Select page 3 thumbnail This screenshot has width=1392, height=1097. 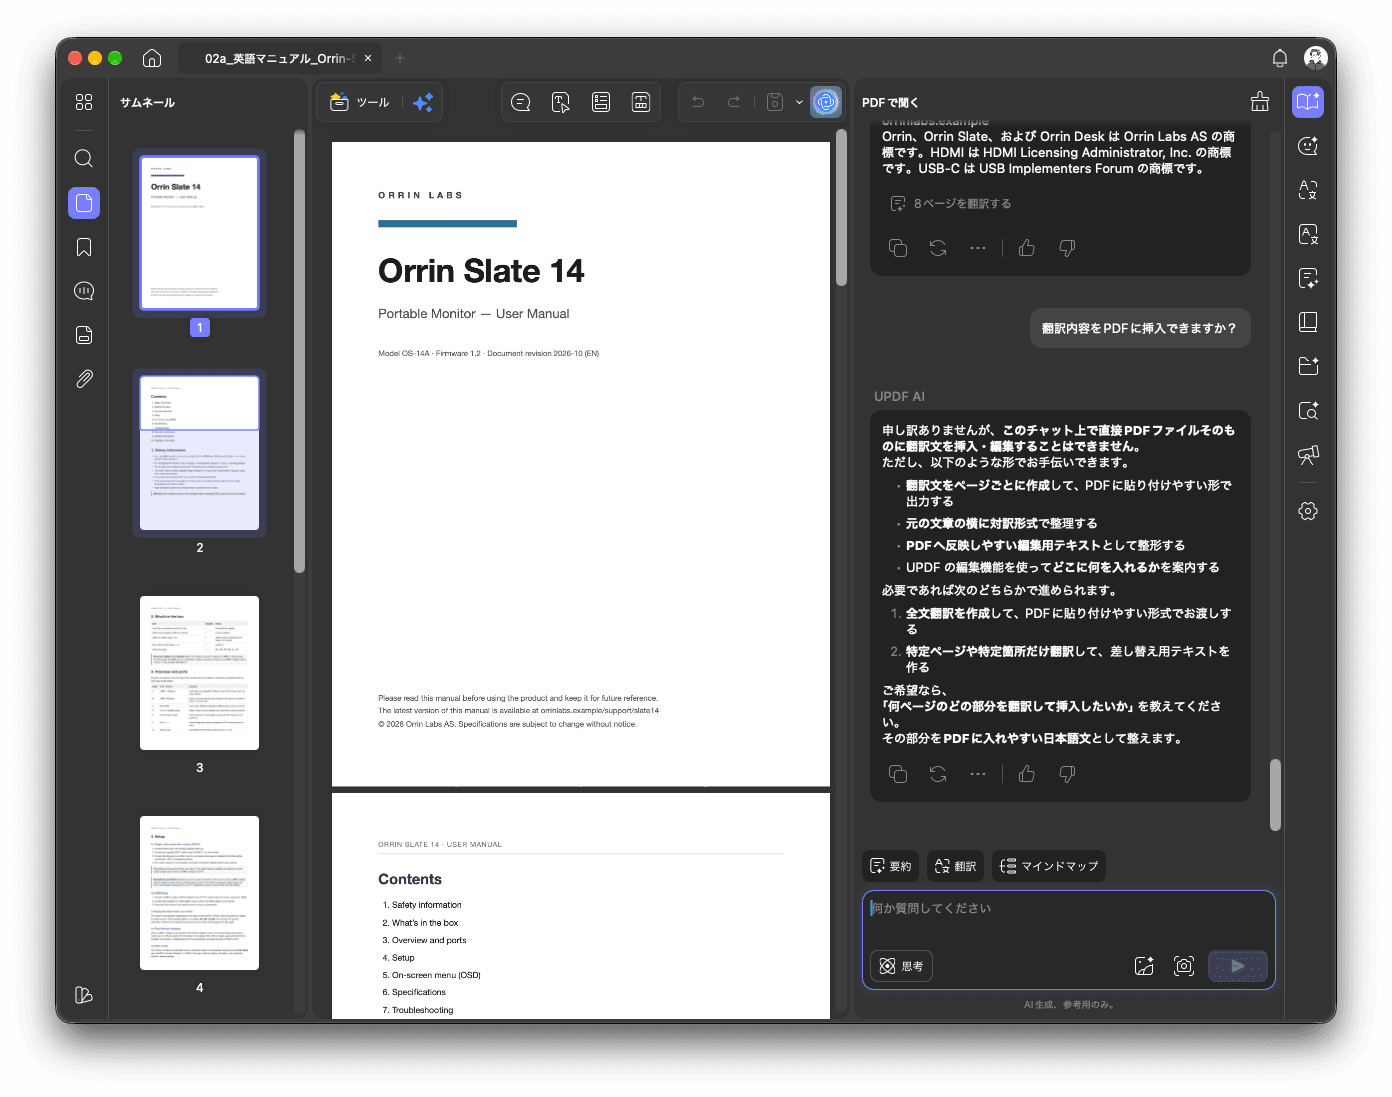coord(199,673)
